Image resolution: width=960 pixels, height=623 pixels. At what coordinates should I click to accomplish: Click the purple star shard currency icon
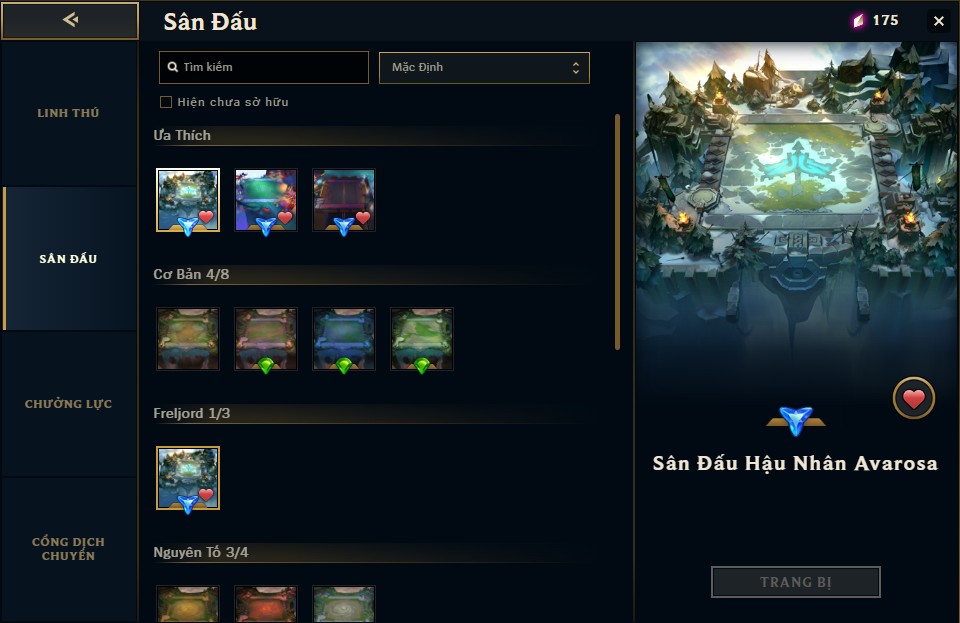(x=859, y=21)
